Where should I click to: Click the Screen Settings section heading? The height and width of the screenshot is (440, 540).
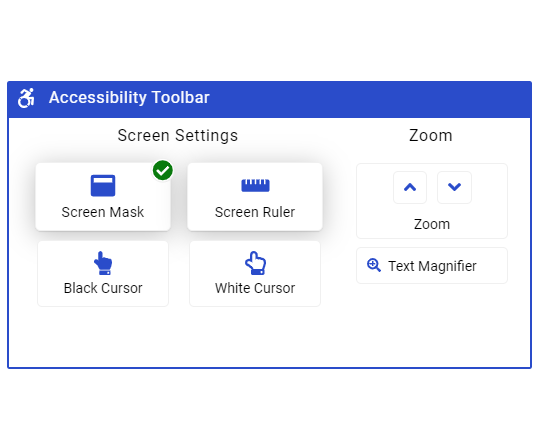178,135
